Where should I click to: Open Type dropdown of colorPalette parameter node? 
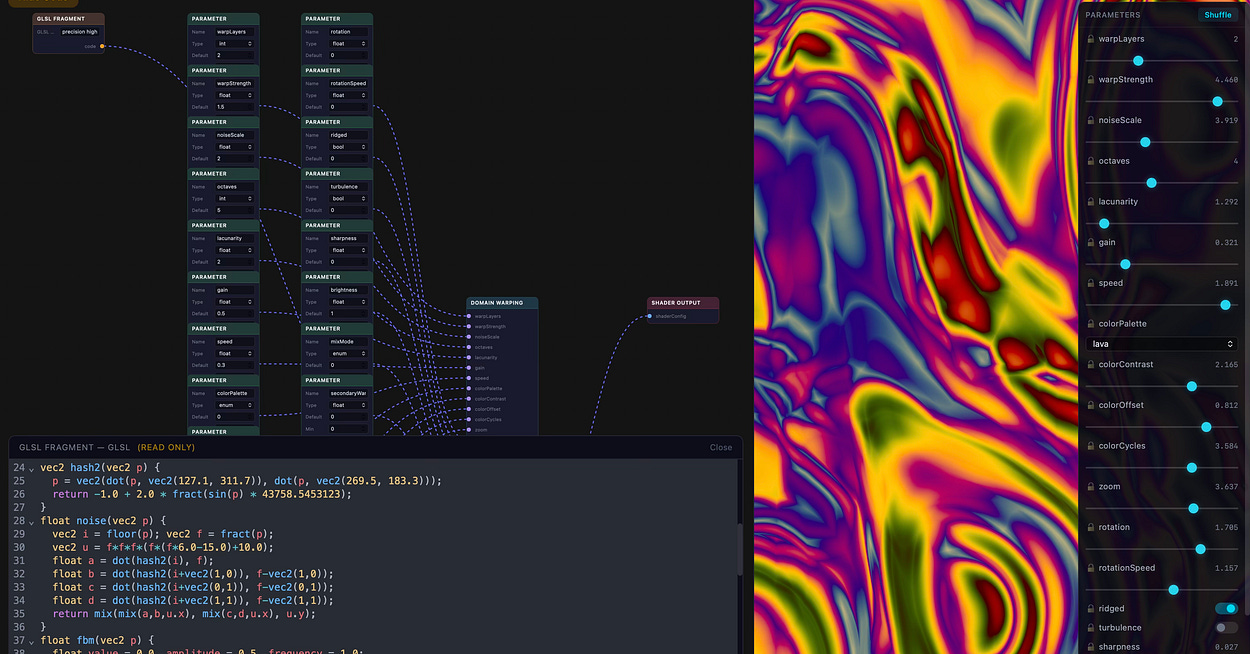[235, 405]
